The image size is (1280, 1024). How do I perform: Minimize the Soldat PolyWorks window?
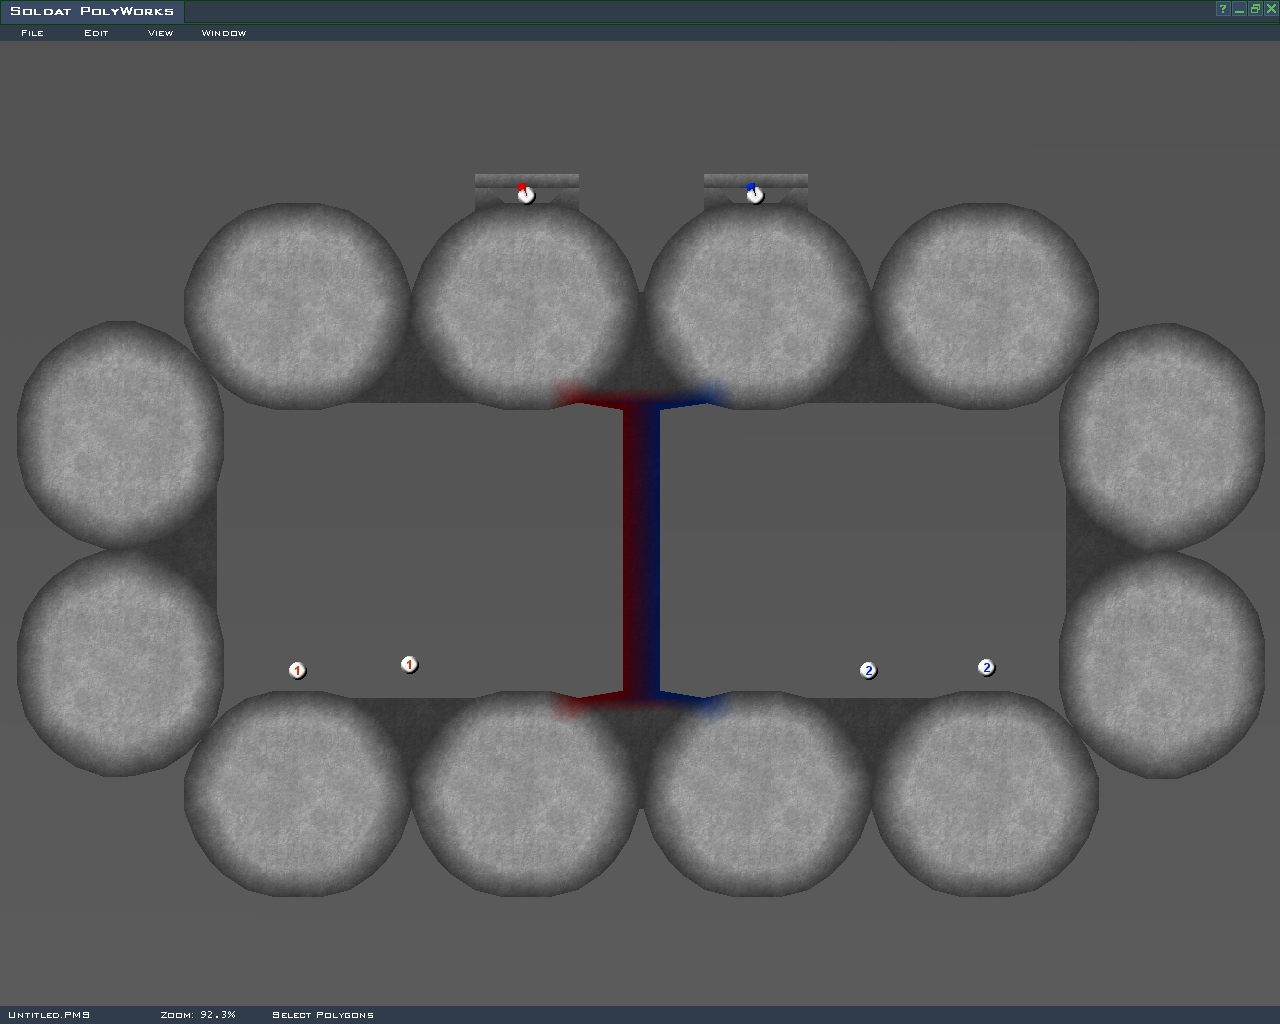[1239, 9]
